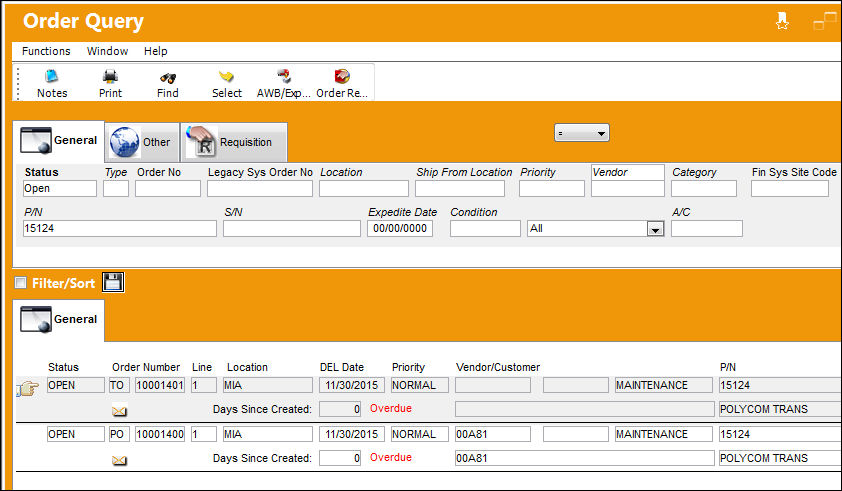This screenshot has width=842, height=491.
Task: Switch to the Requisition tab
Action: tap(234, 142)
